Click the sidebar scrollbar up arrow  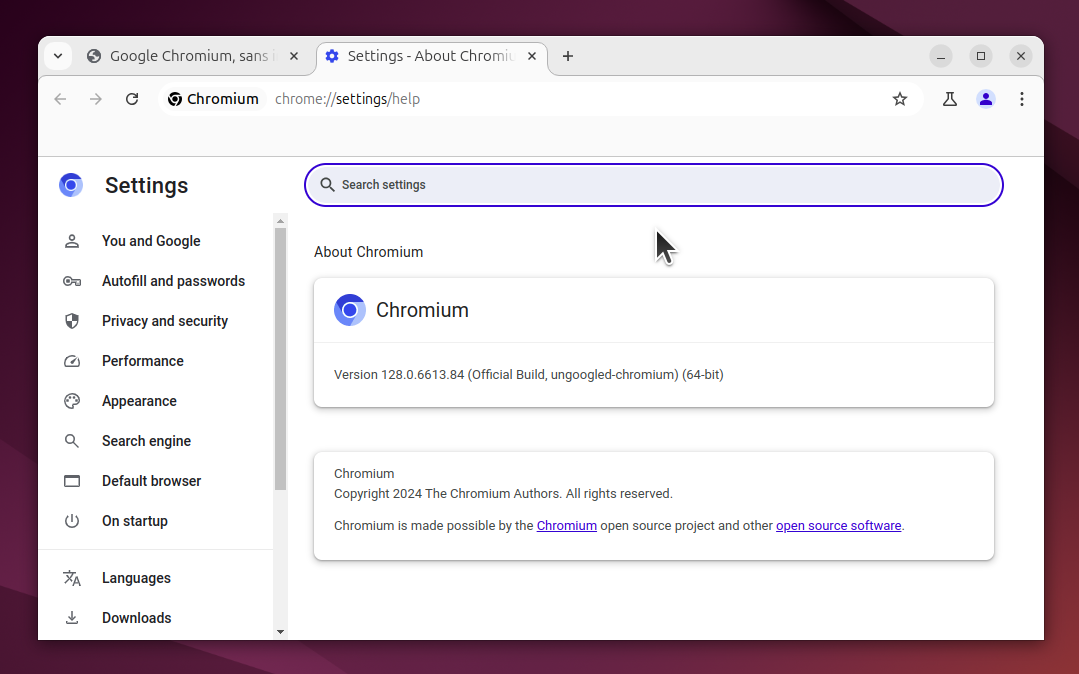(280, 221)
